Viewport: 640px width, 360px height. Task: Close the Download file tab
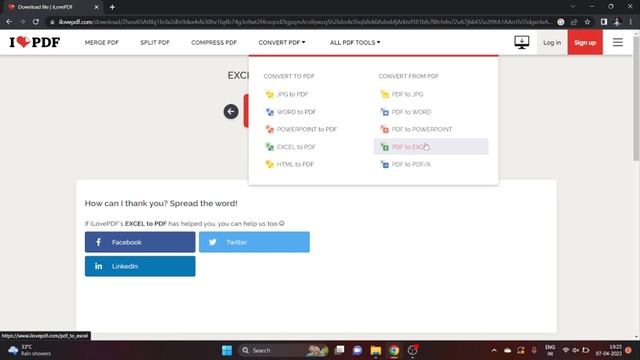coord(97,7)
